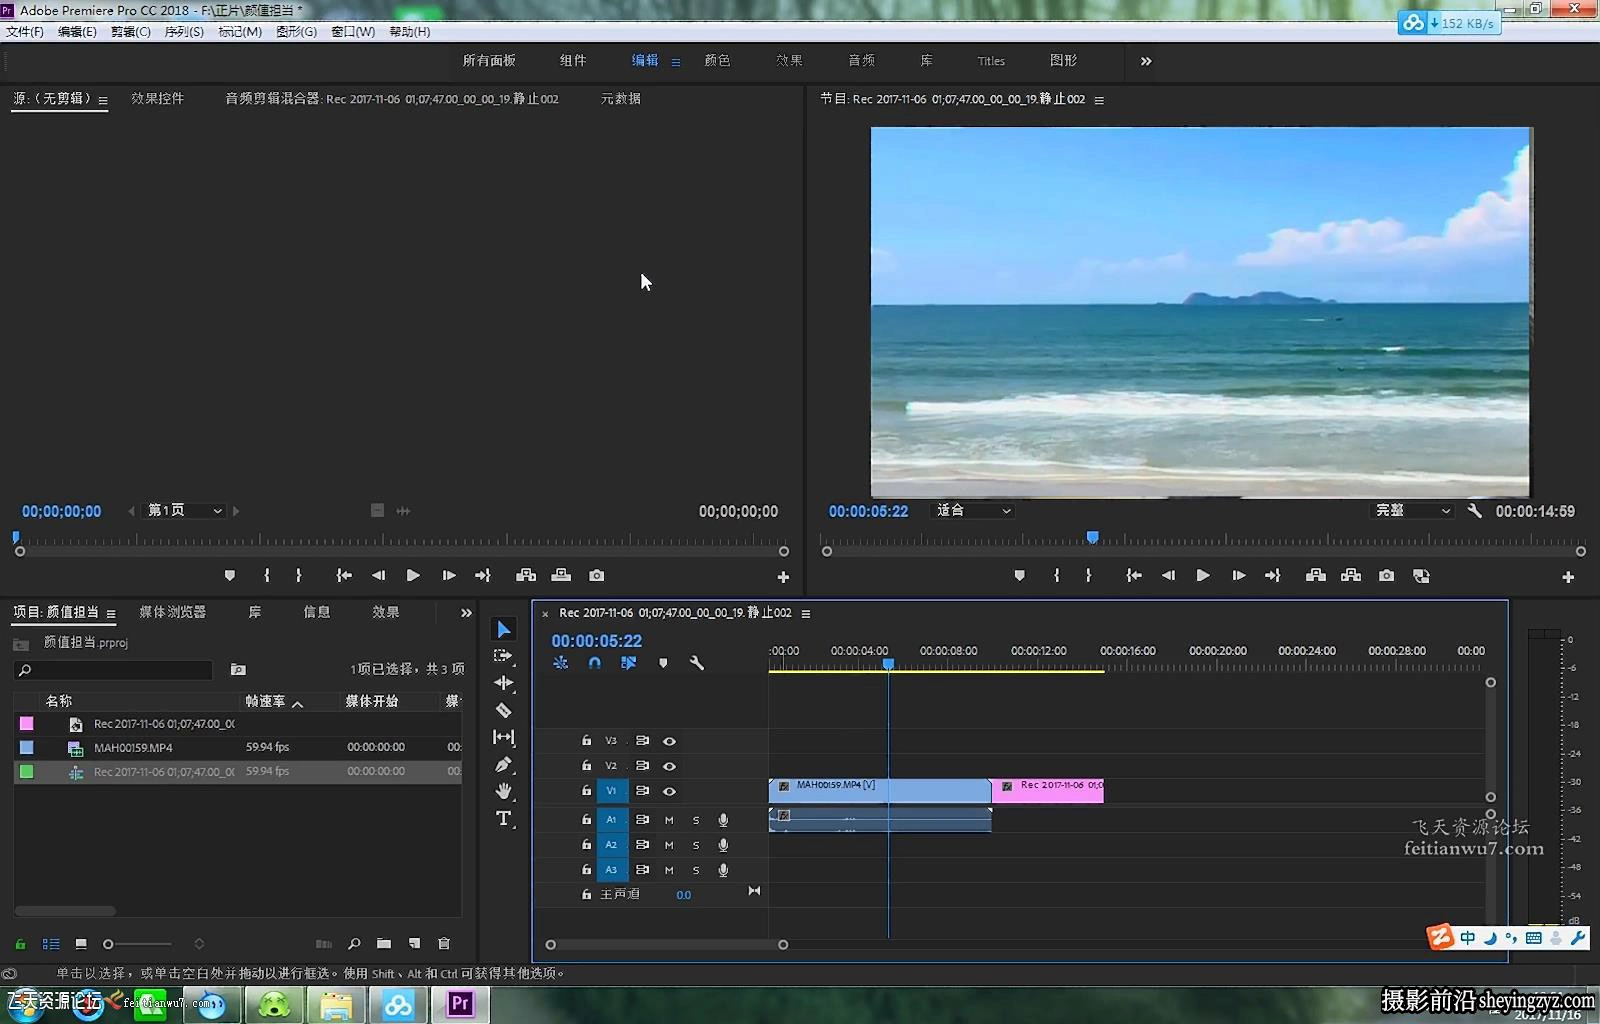Add marker in timeline header
Screen dimensions: 1600x1024
(x=663, y=663)
